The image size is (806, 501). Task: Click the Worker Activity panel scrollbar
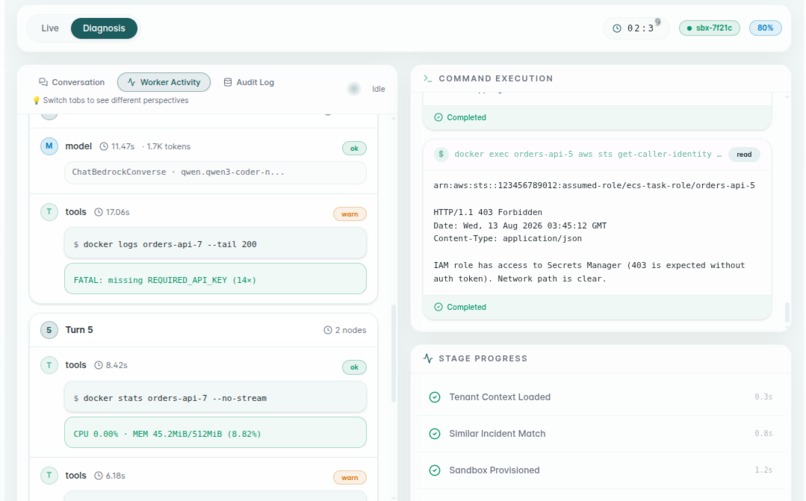(394, 354)
